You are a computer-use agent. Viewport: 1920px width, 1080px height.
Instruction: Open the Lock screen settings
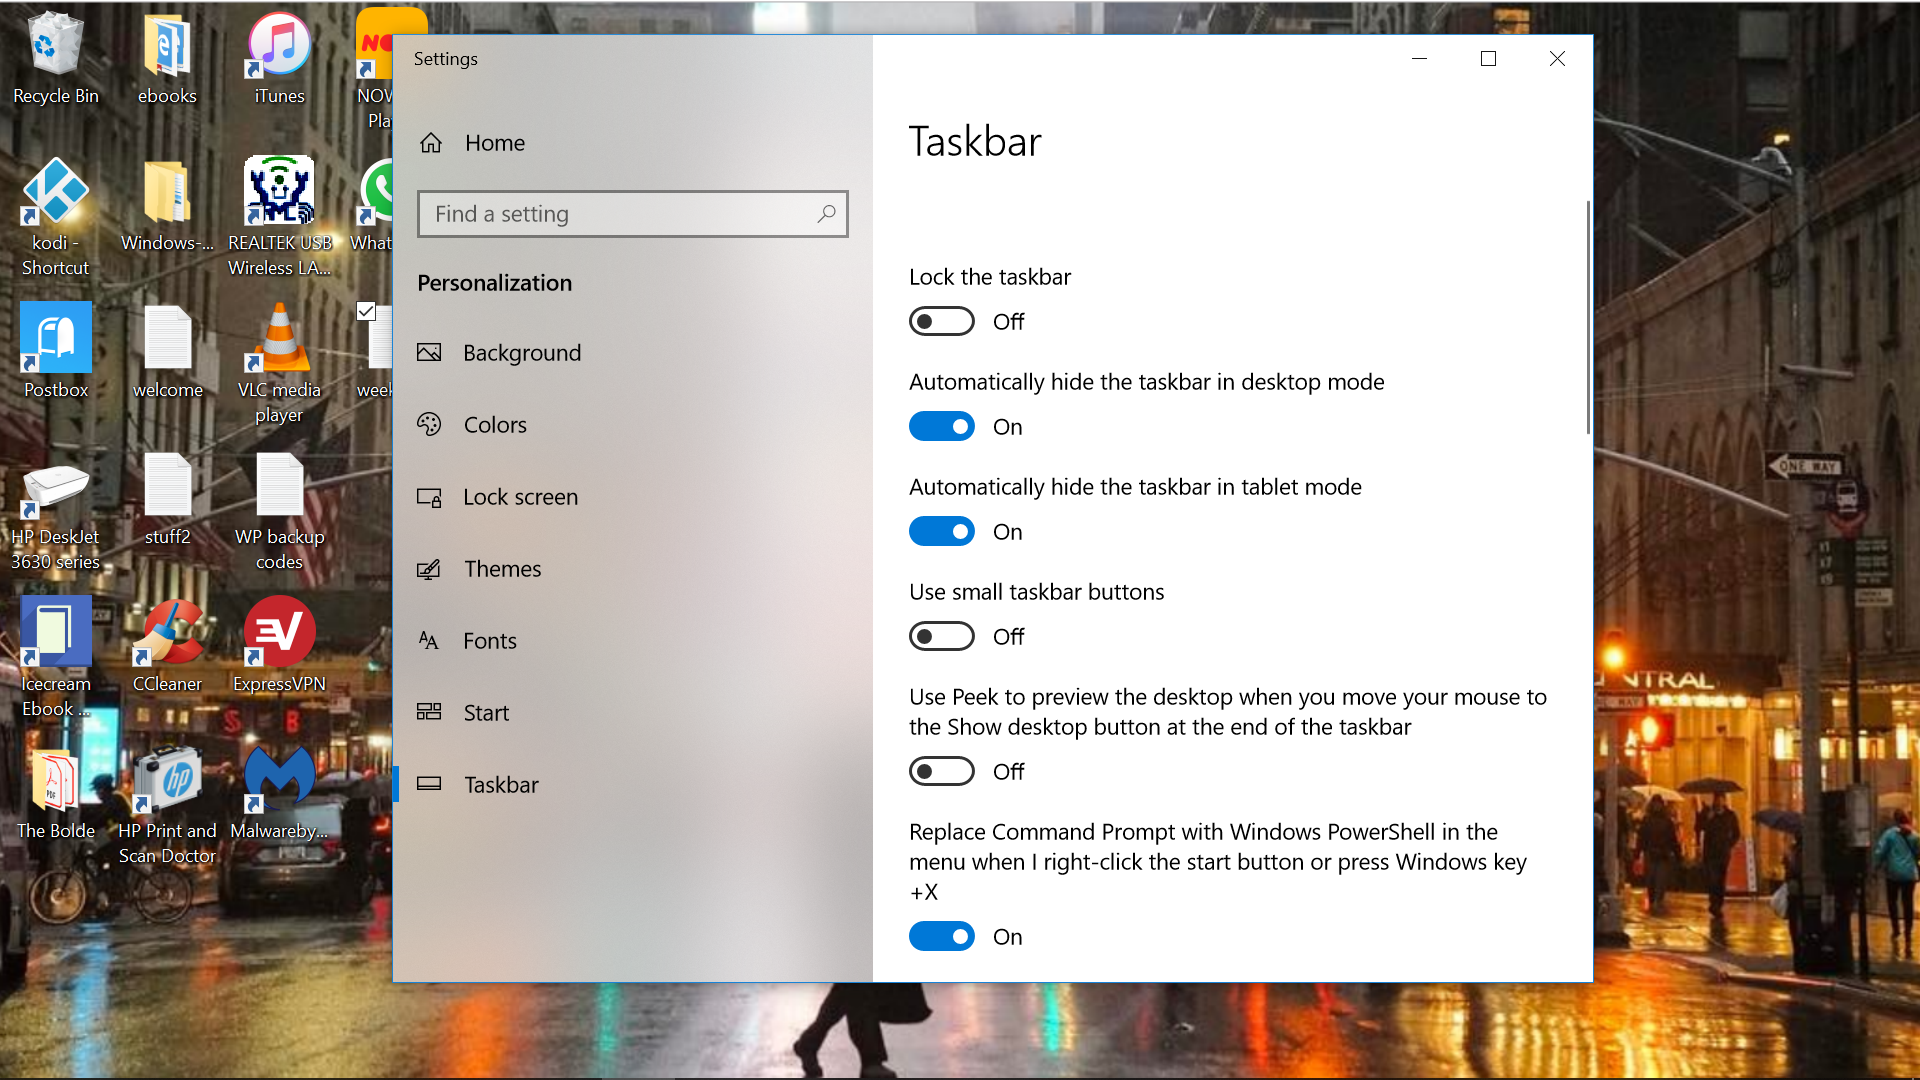(x=520, y=497)
